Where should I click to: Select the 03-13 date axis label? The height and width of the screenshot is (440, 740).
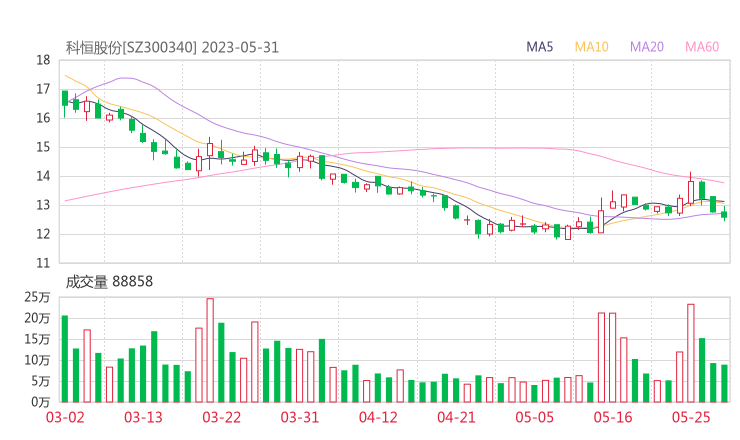(x=143, y=417)
